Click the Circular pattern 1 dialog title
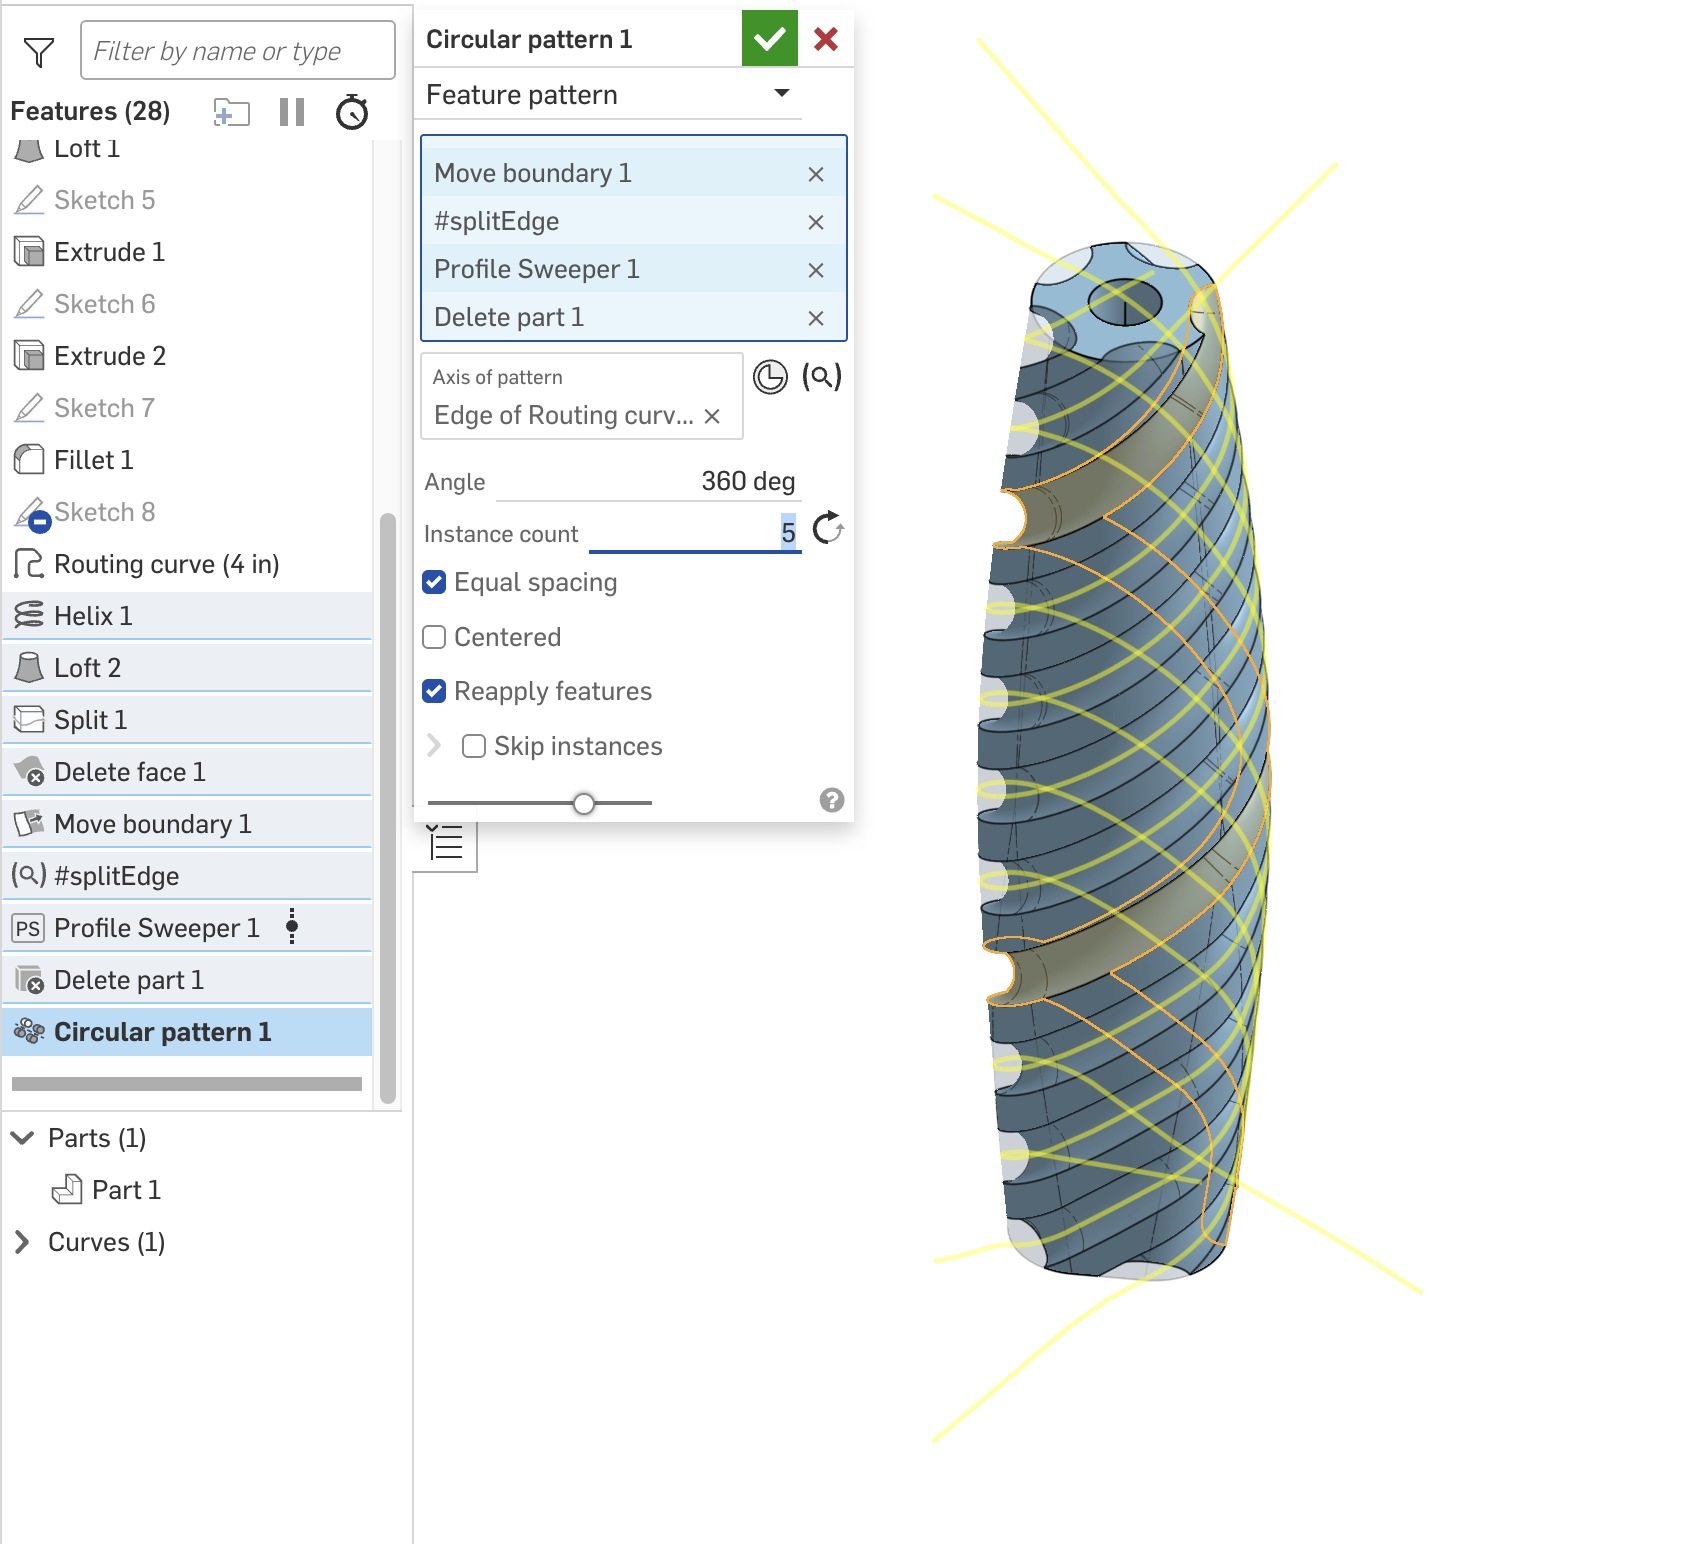This screenshot has height=1544, width=1682. (529, 39)
